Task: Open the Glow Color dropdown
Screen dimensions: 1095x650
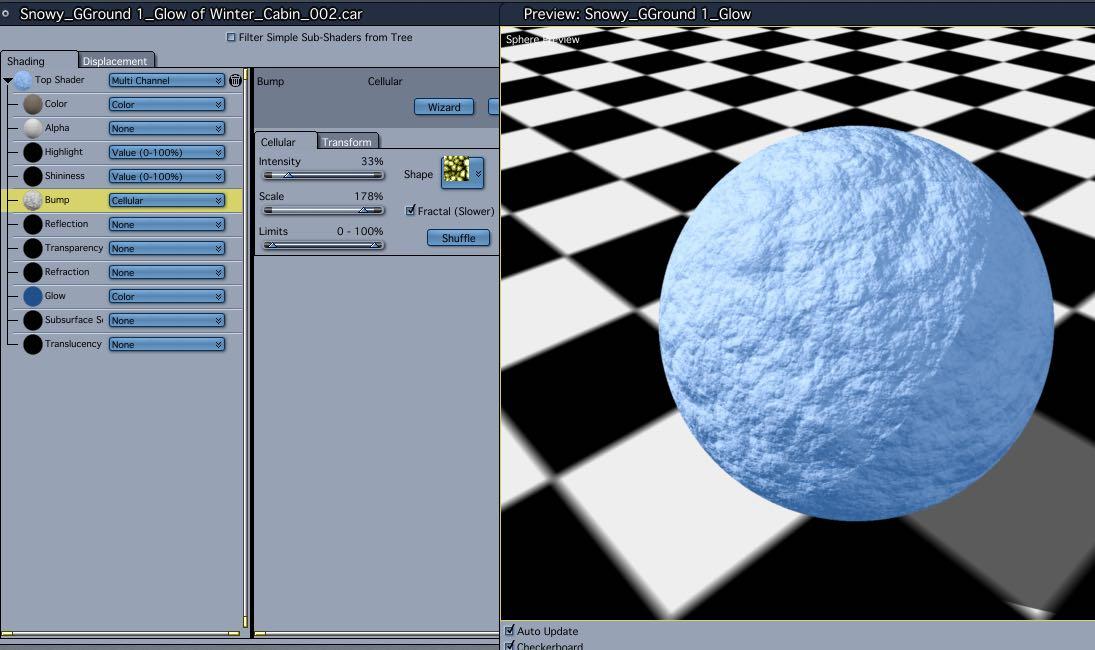Action: pos(166,297)
